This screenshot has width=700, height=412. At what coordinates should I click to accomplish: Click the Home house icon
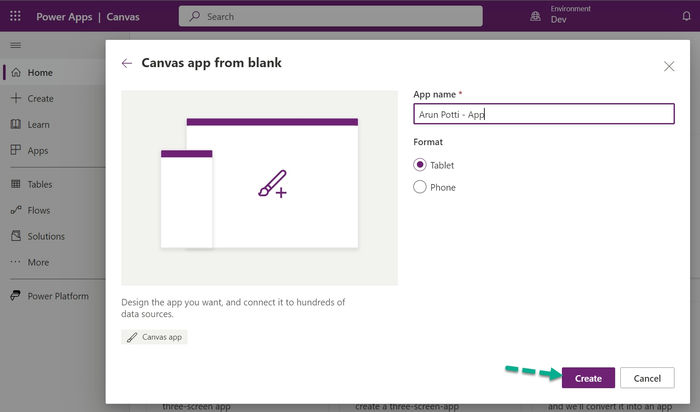[16, 72]
